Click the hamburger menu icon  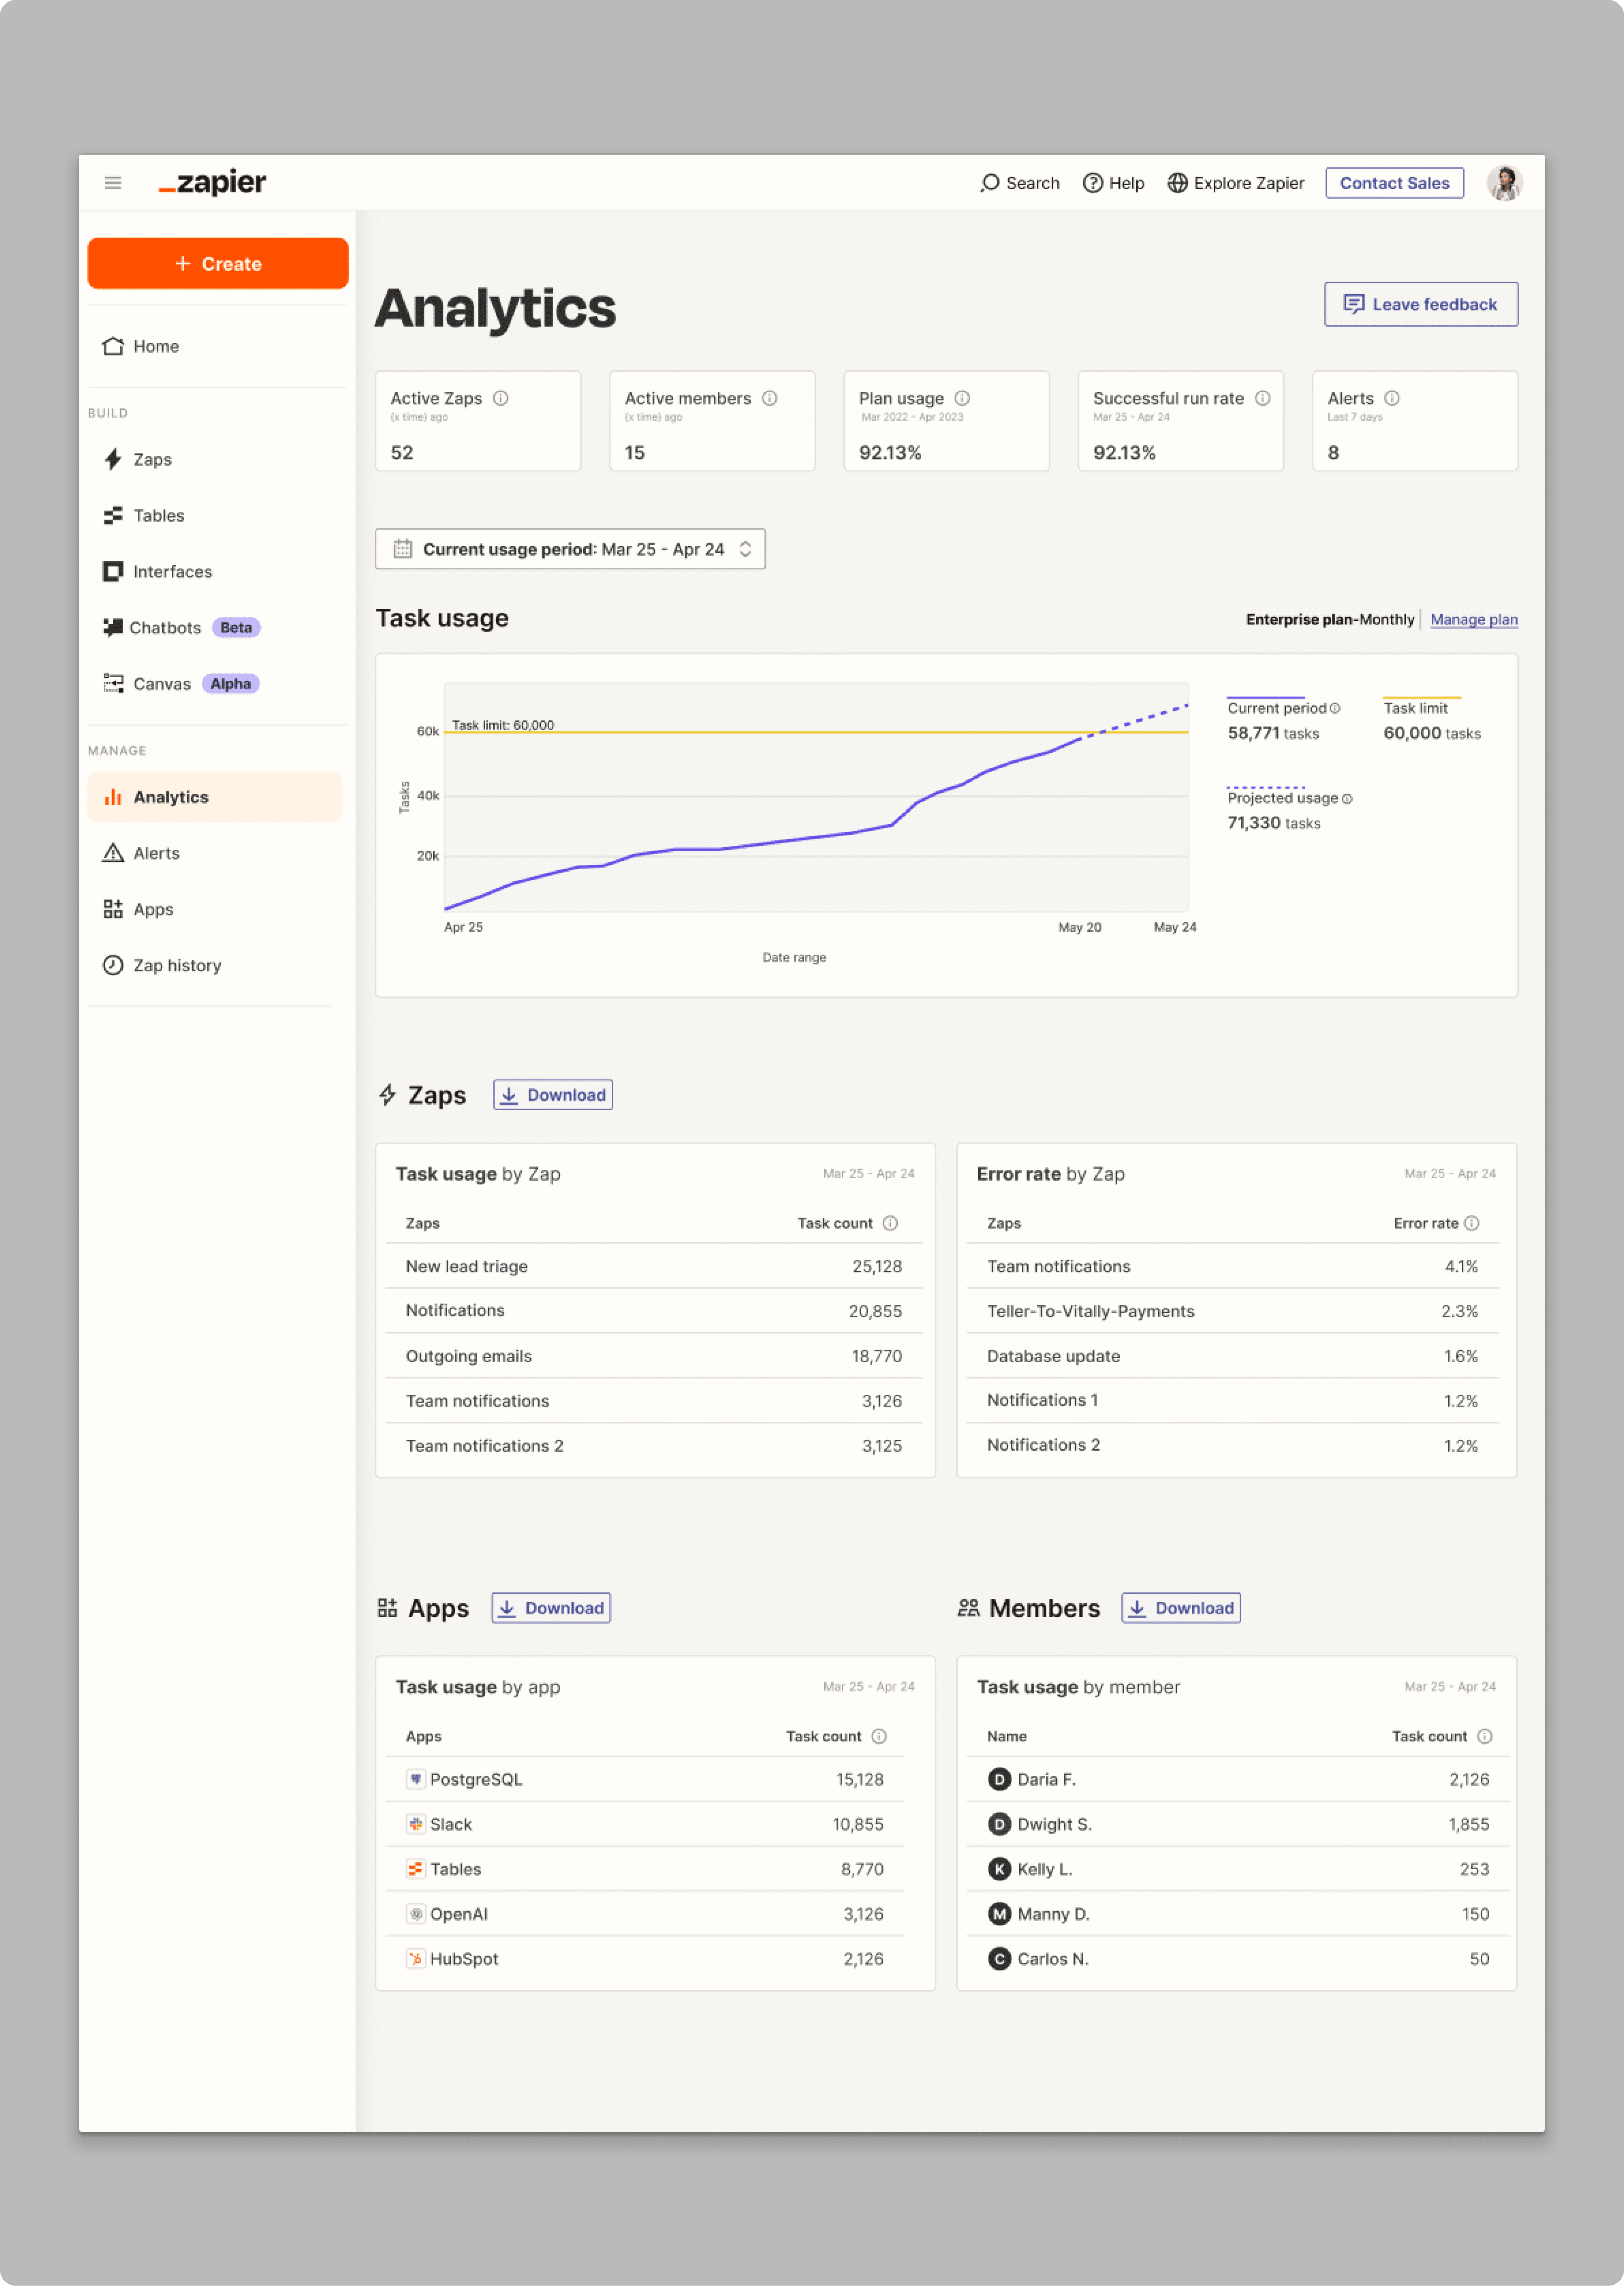click(x=113, y=183)
